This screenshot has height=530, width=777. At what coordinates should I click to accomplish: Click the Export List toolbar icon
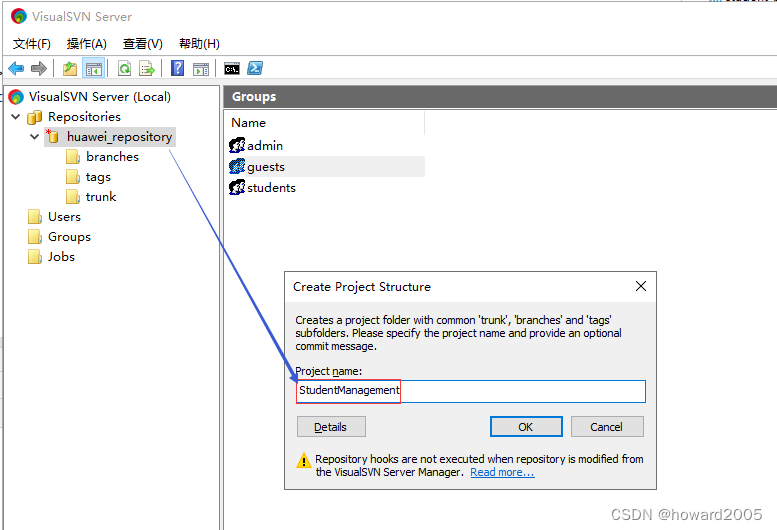(147, 68)
